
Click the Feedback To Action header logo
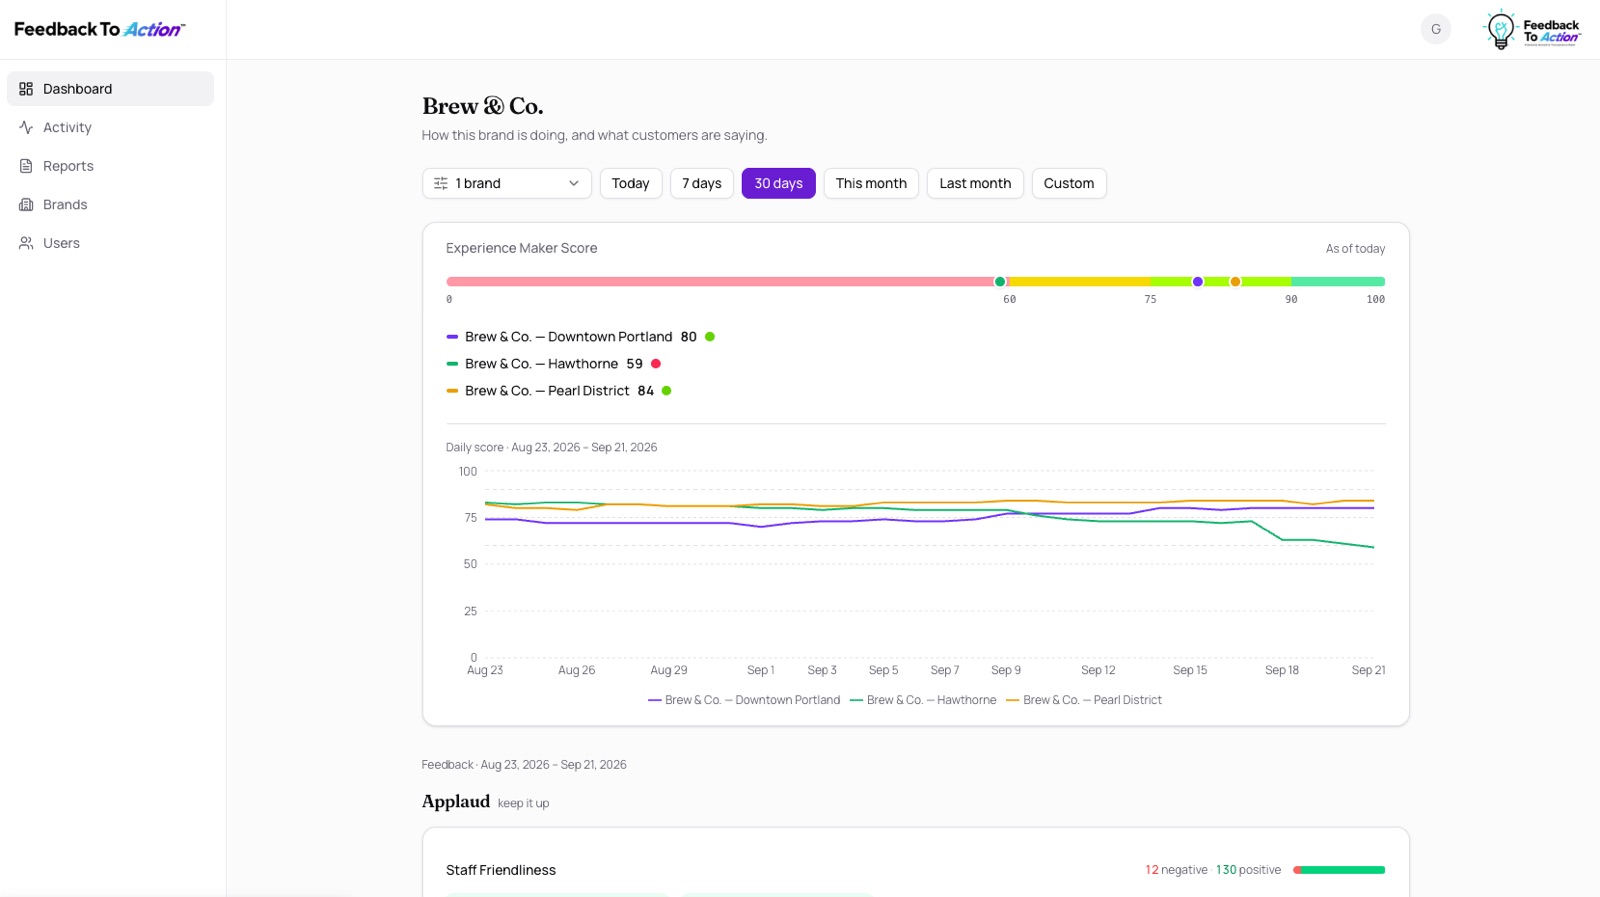point(100,30)
